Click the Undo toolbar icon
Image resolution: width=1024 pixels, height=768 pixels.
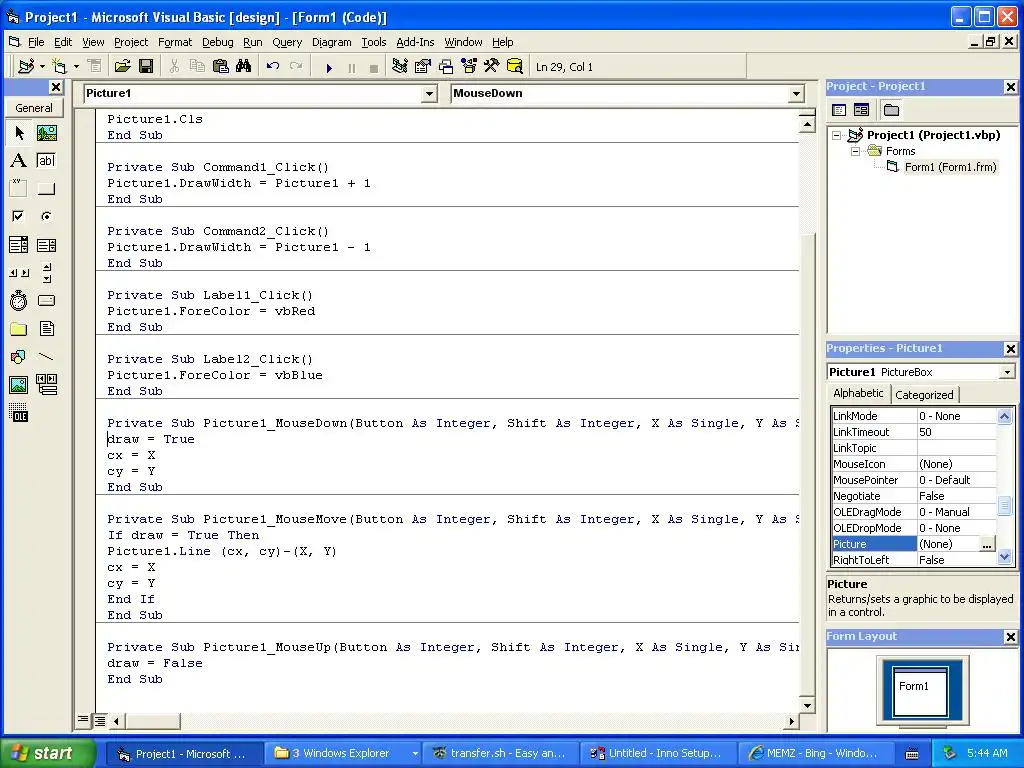(273, 67)
